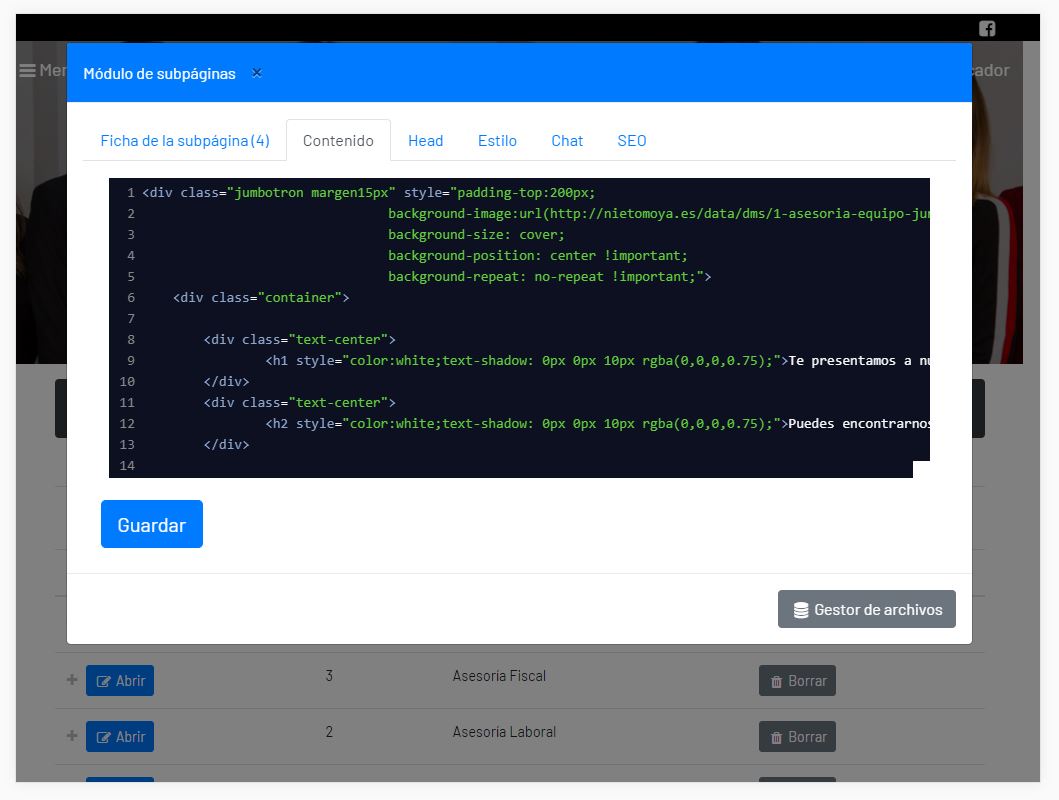Click the plus icon beside Asesoria Fiscal's row
Image resolution: width=1059 pixels, height=800 pixels.
click(x=71, y=679)
